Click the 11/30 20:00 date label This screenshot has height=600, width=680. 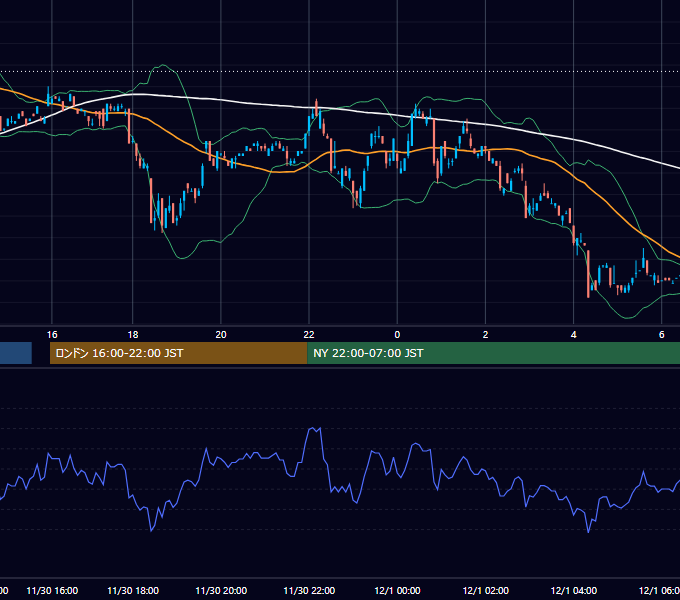pyautogui.click(x=221, y=590)
